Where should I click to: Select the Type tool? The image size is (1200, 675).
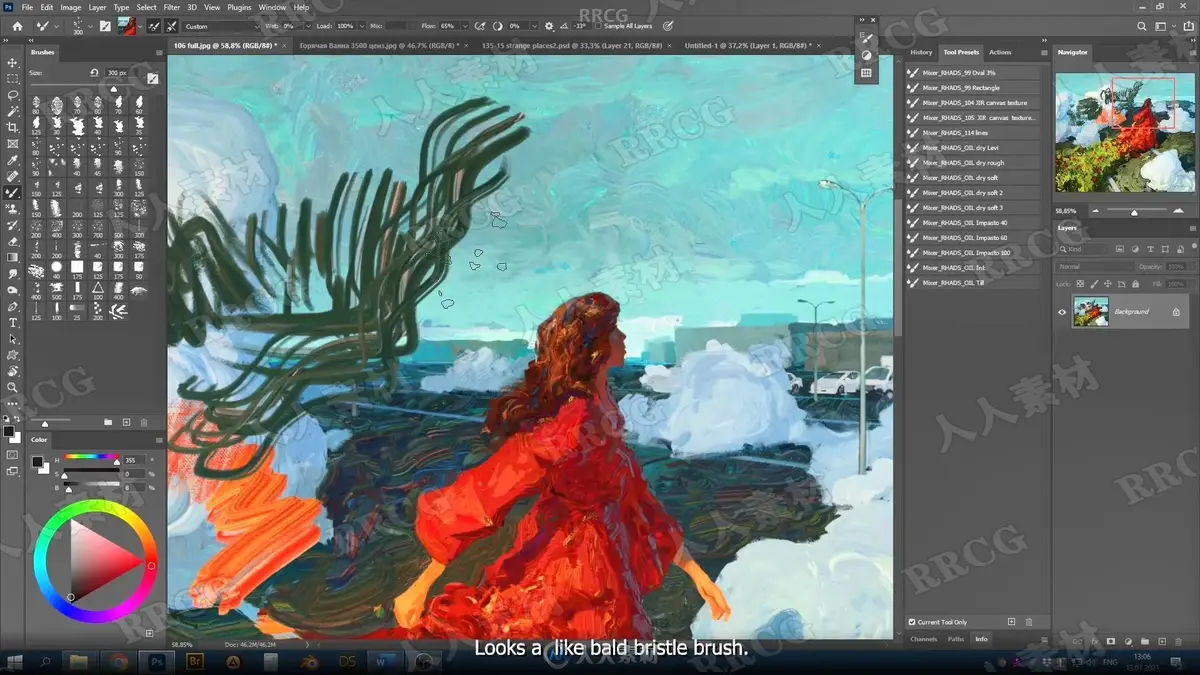13,322
